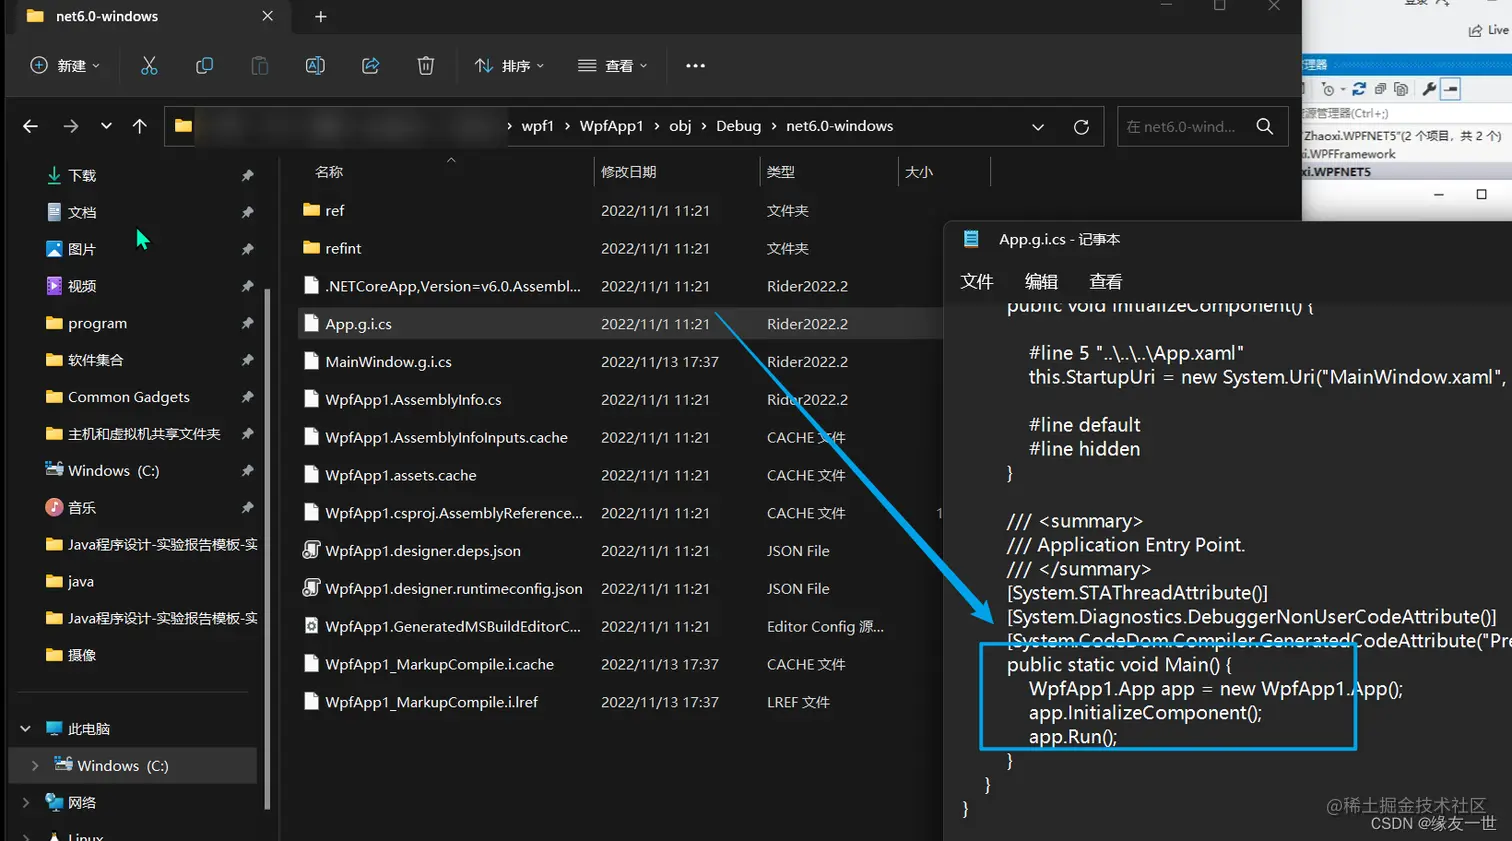Open 图片 in the navigation pane

82,249
